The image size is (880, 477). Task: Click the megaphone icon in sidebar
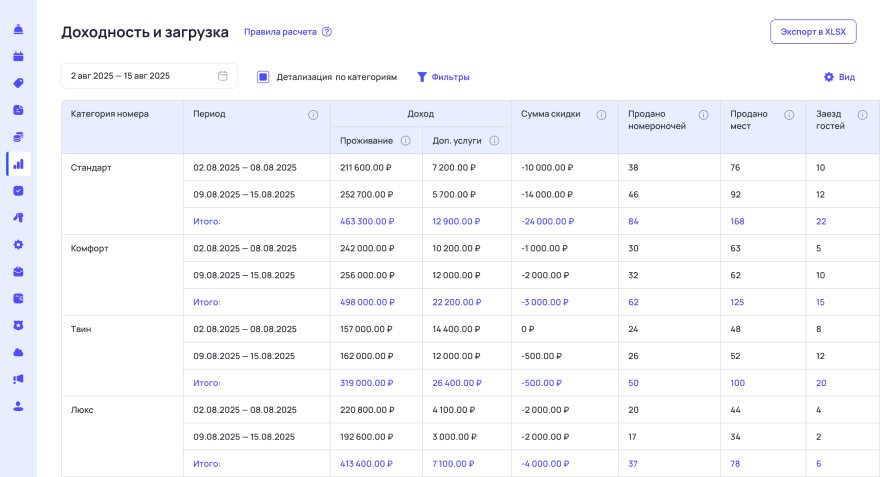click(x=18, y=379)
